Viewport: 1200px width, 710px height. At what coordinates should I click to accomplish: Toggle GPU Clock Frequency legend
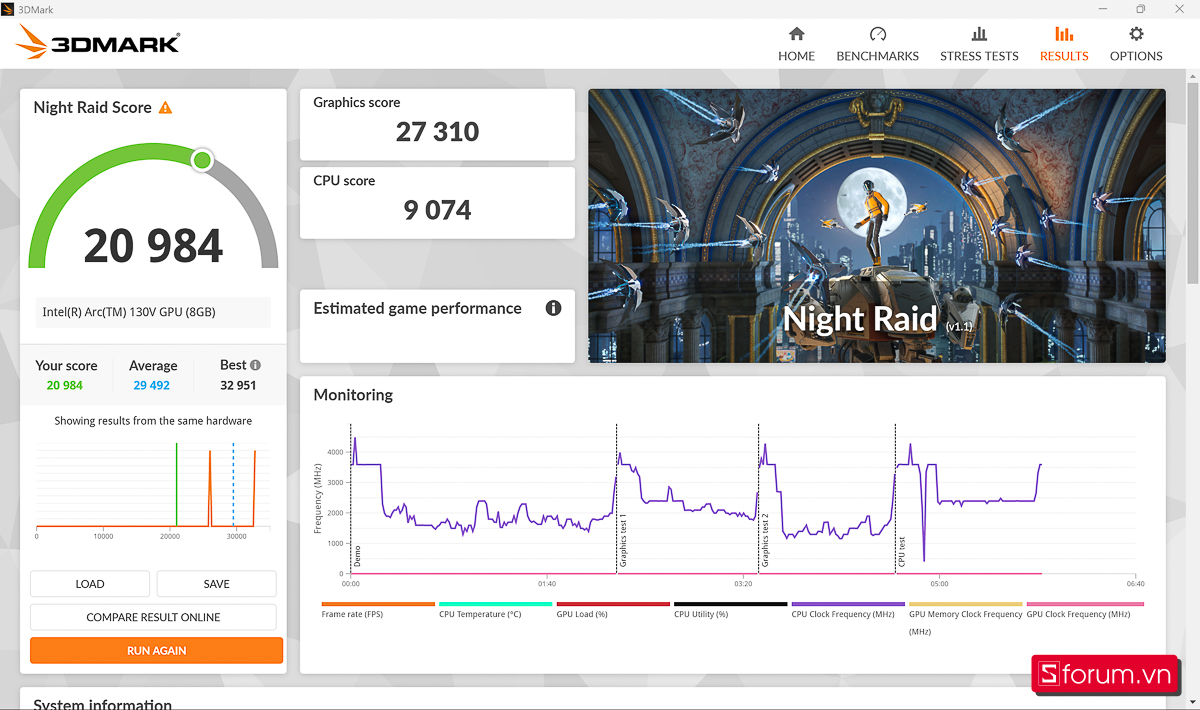(x=1084, y=610)
